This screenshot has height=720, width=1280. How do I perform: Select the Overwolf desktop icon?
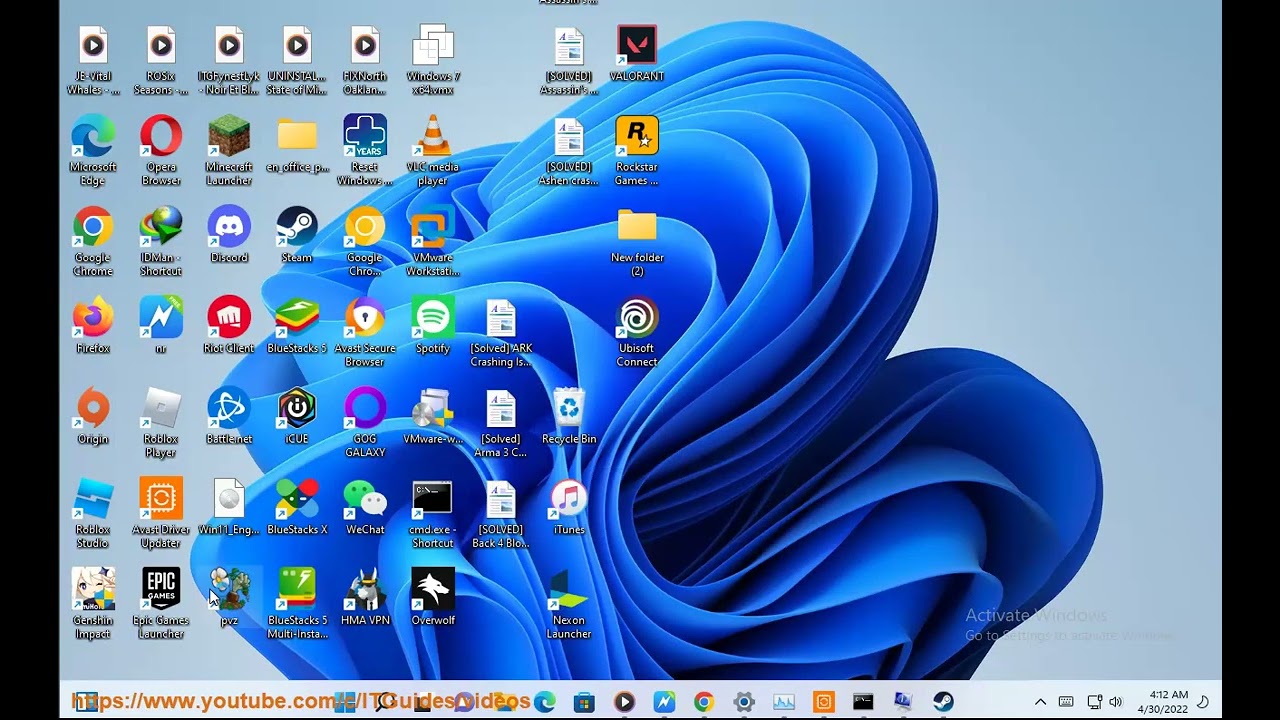[x=433, y=597]
